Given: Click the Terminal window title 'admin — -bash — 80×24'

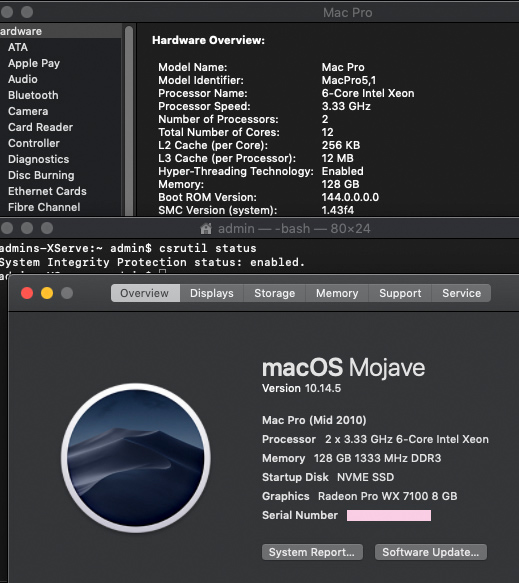Looking at the screenshot, I should pyautogui.click(x=294, y=228).
